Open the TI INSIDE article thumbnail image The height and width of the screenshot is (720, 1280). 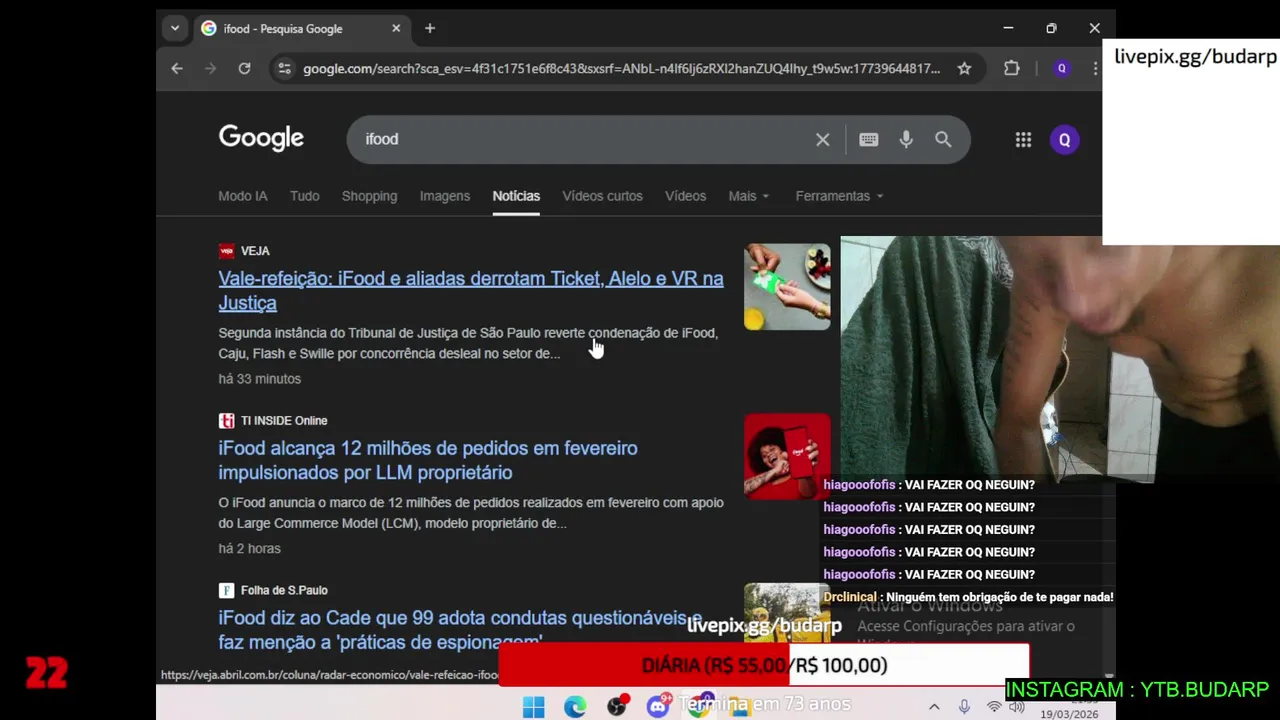click(787, 457)
